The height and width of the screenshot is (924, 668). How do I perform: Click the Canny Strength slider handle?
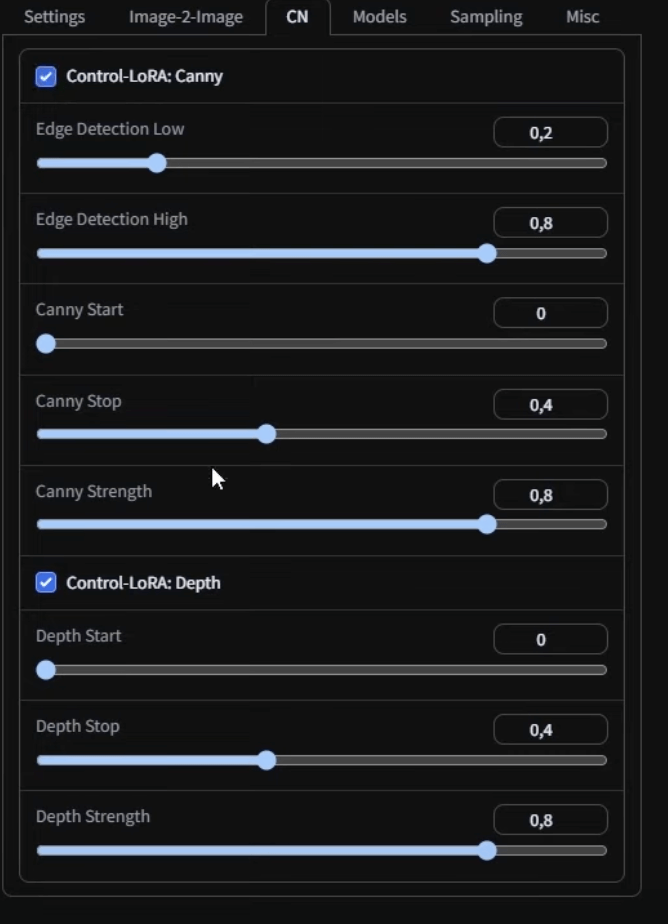487,524
